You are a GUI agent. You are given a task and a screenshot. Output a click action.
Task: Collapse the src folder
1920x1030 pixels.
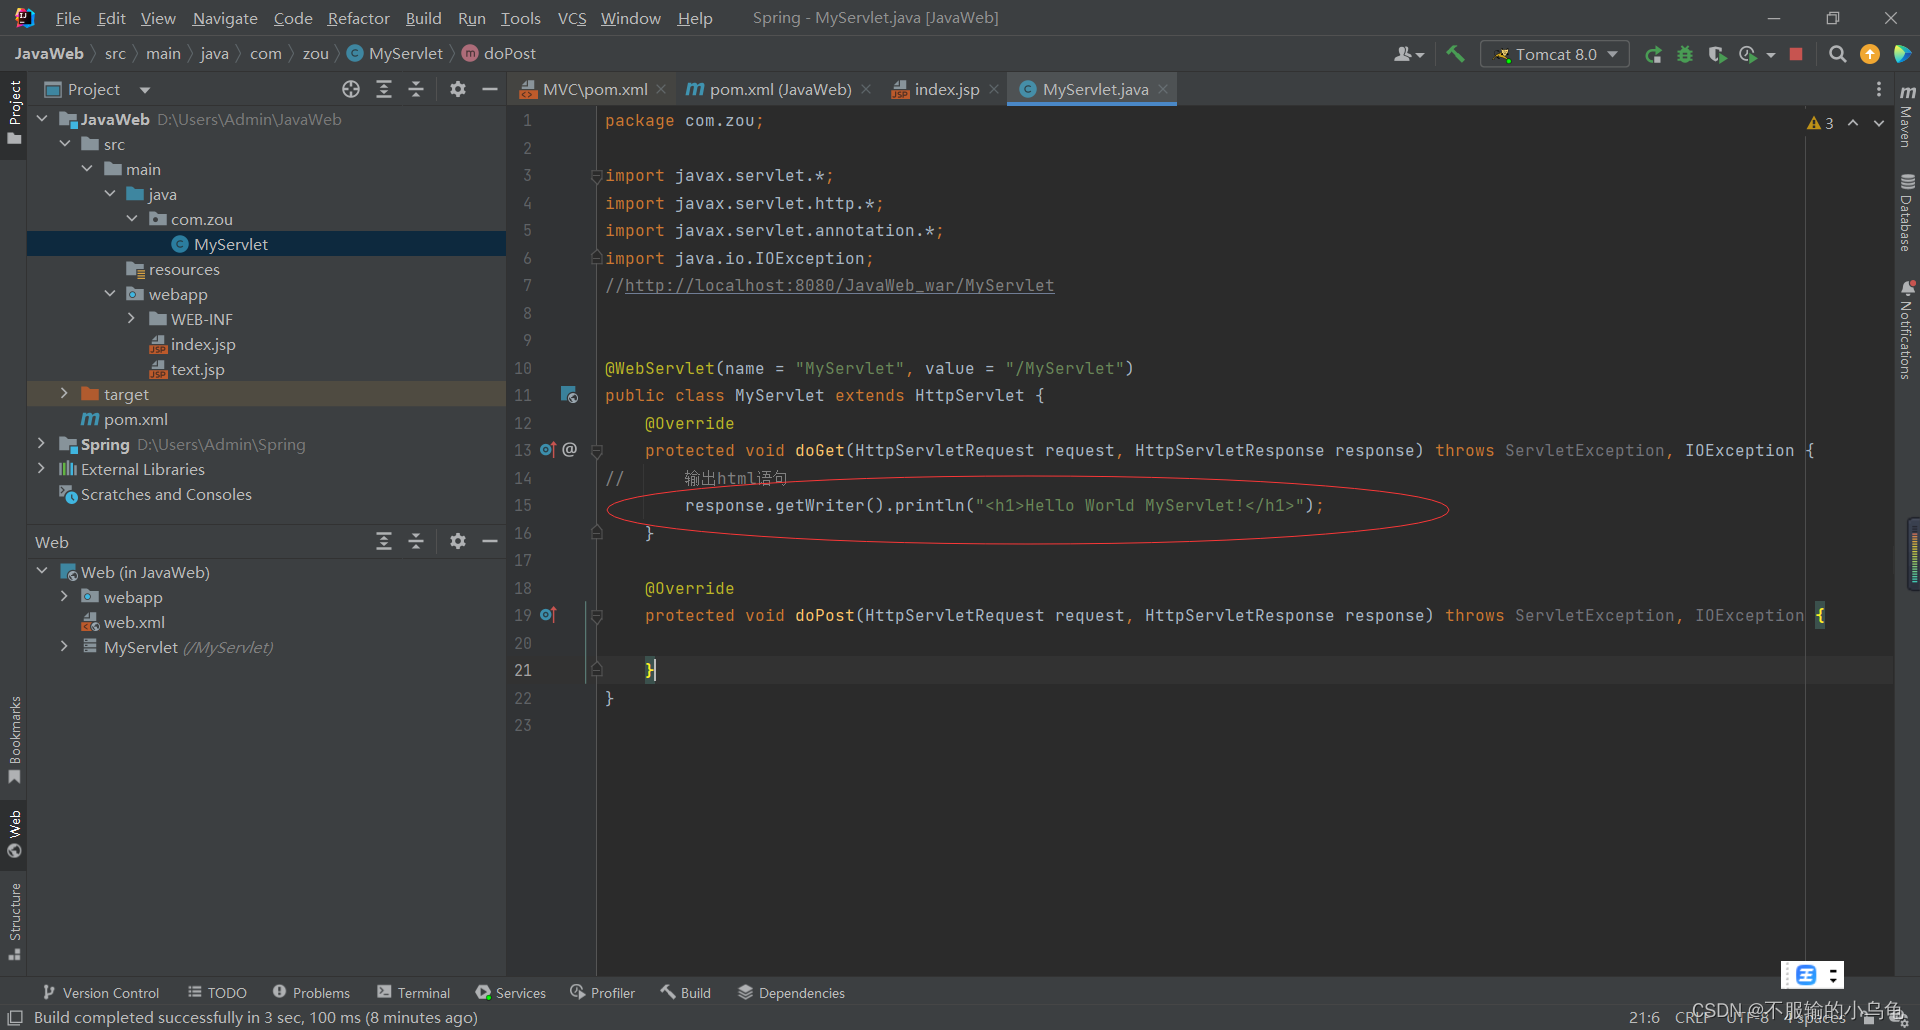65,144
